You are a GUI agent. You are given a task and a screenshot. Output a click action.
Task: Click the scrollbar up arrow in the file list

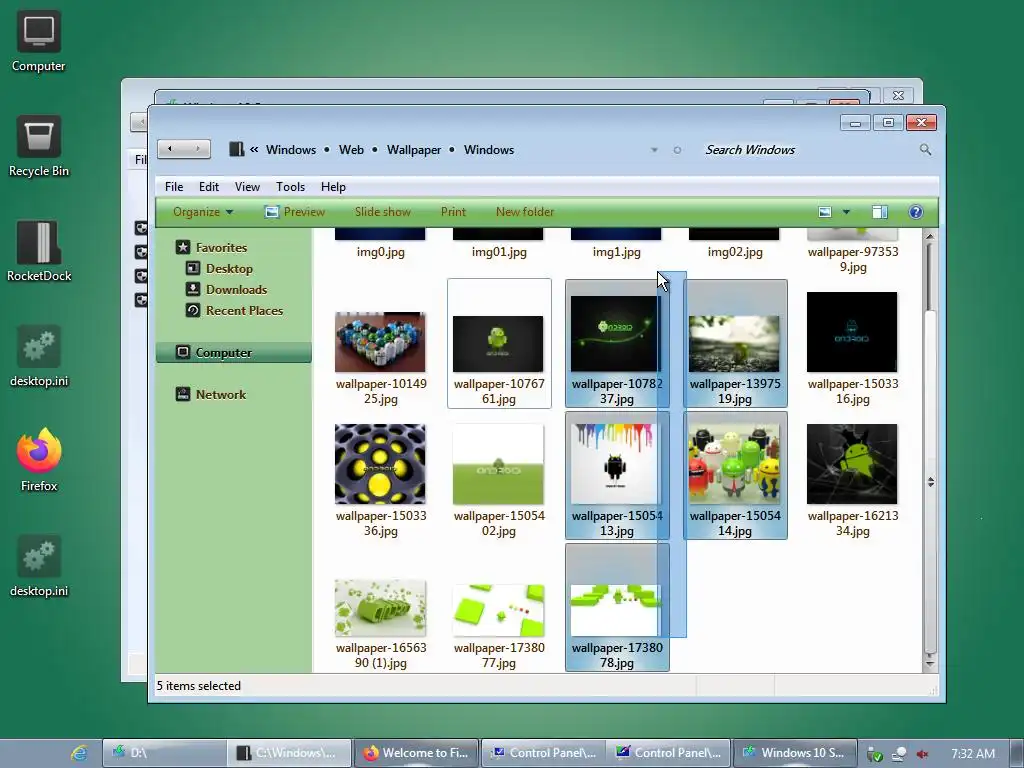tap(930, 236)
